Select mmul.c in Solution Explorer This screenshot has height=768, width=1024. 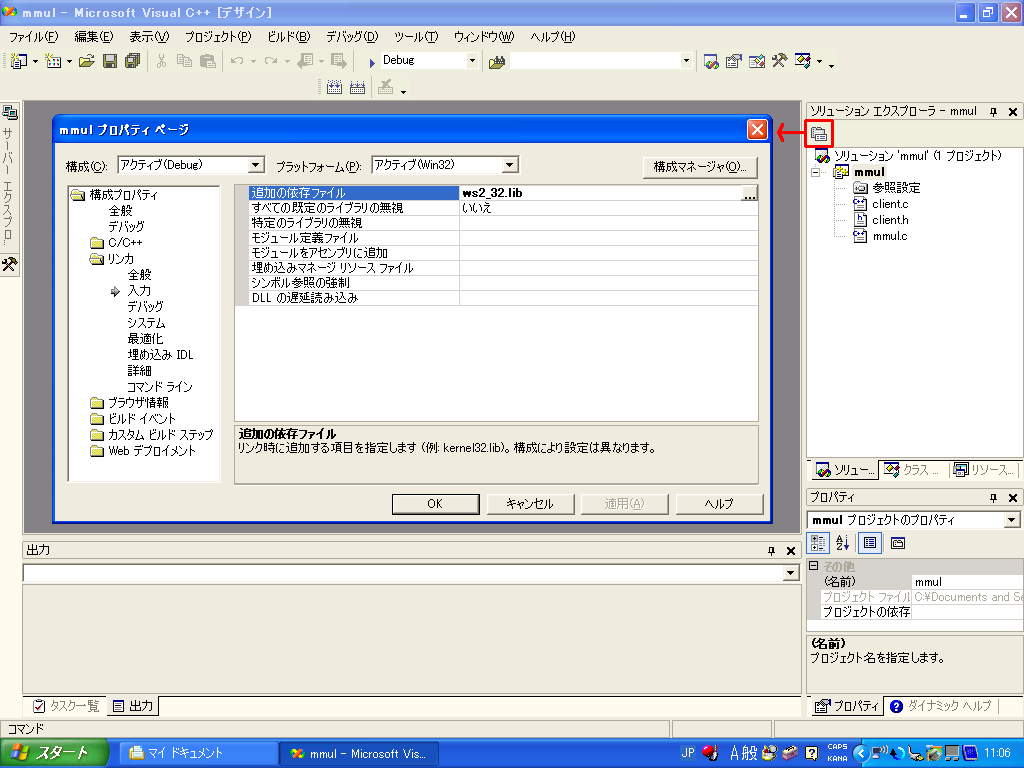[889, 236]
